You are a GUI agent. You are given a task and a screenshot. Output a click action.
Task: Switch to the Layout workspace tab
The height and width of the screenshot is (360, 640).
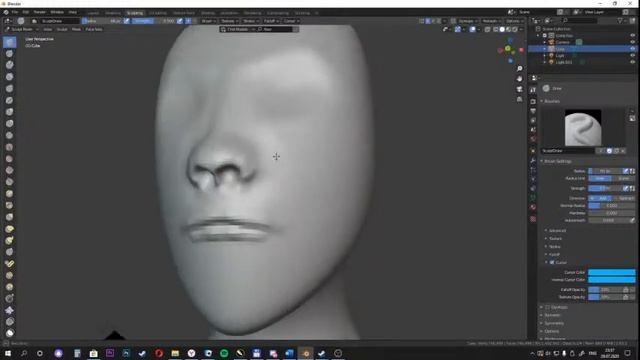click(93, 13)
